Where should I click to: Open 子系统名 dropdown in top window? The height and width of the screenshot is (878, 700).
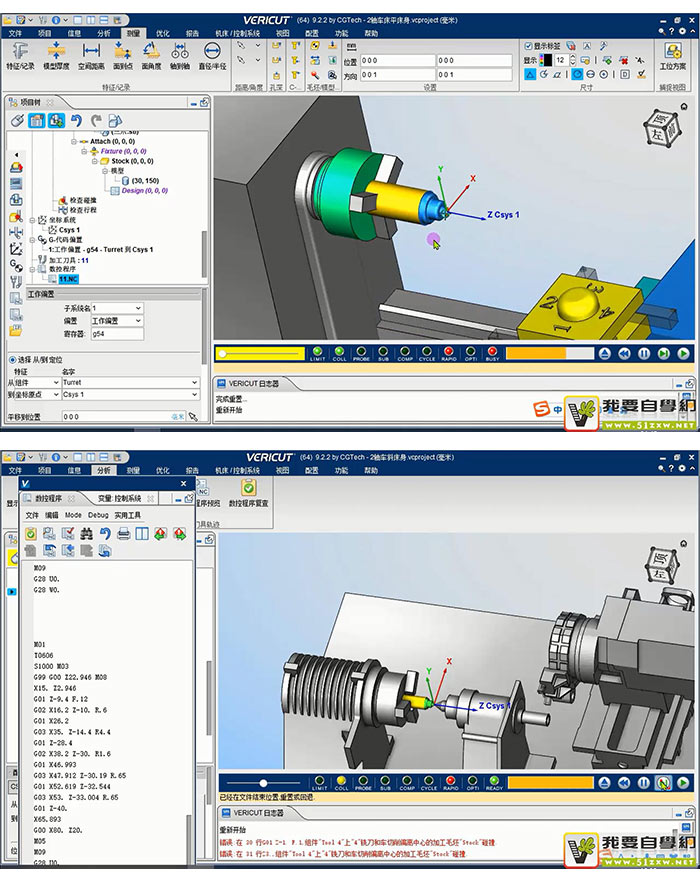coord(117,308)
